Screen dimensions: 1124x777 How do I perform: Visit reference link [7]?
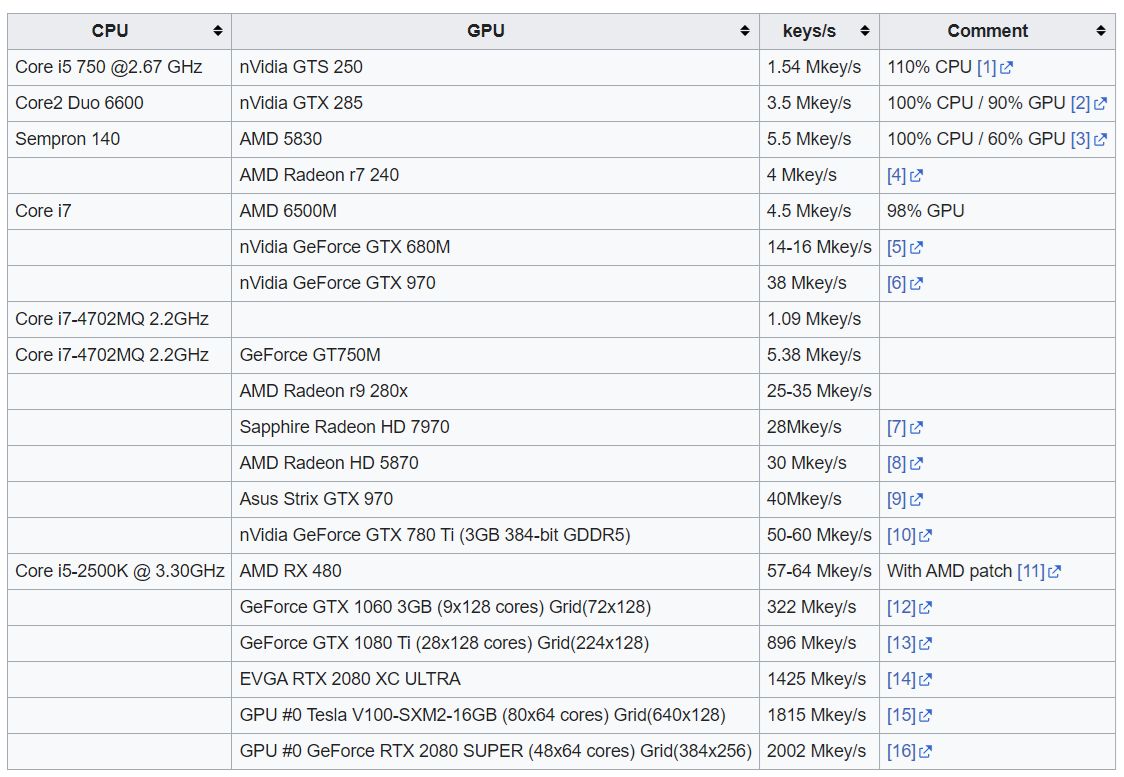click(x=905, y=427)
